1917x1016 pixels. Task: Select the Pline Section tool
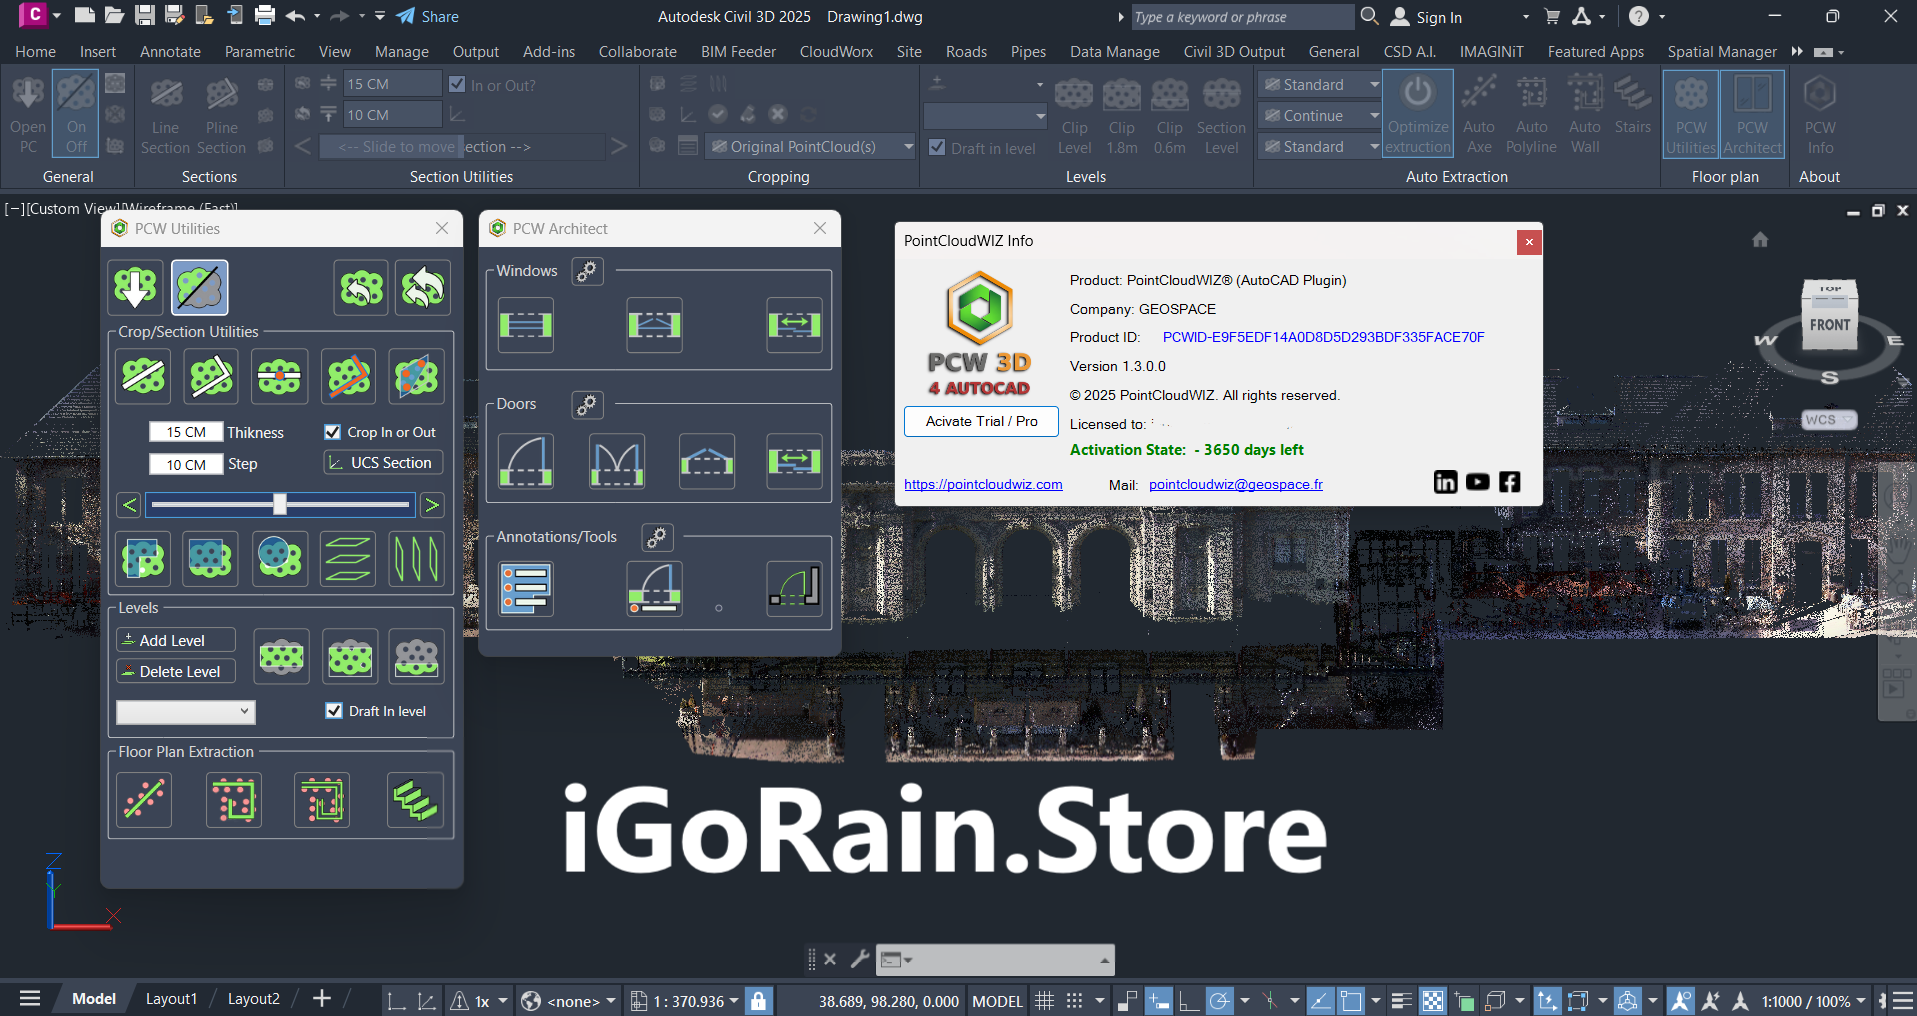click(x=221, y=112)
